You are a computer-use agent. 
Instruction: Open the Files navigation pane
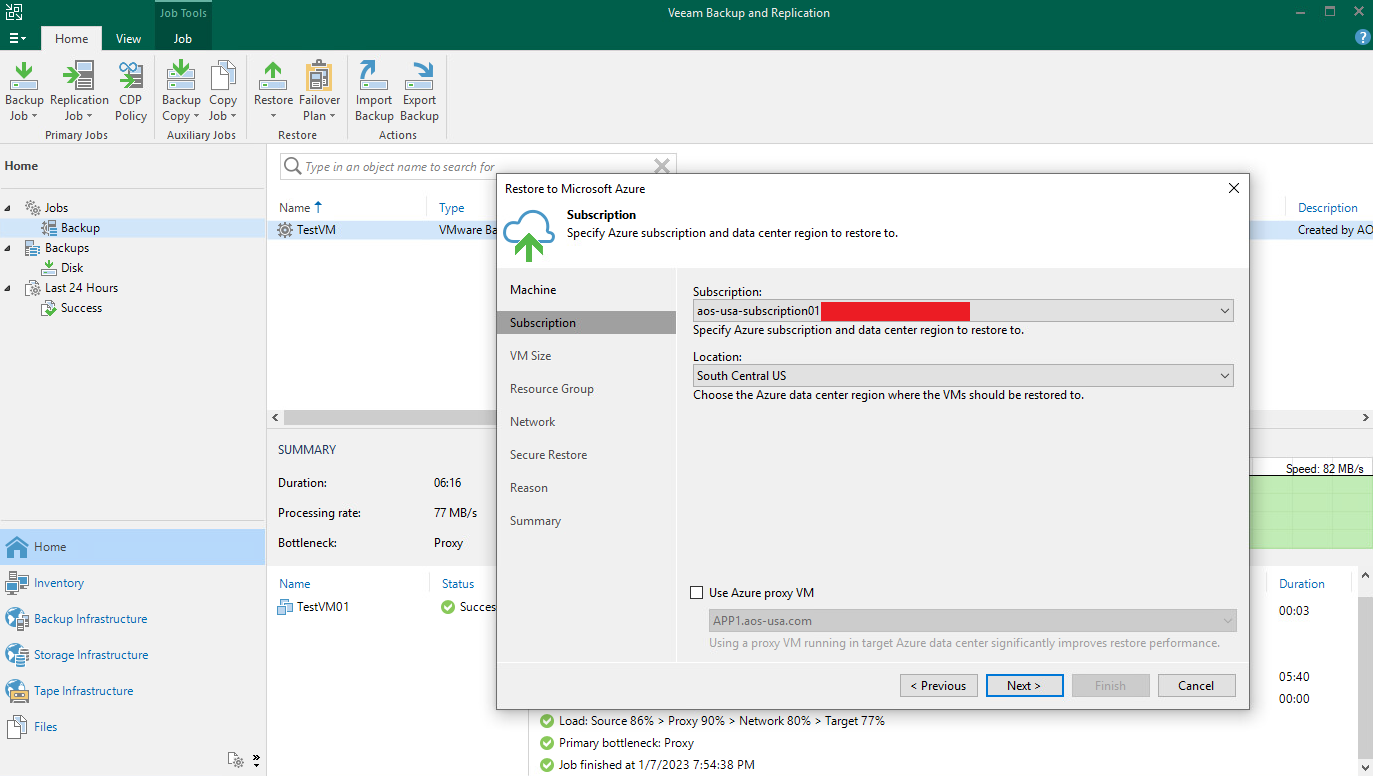(133, 727)
